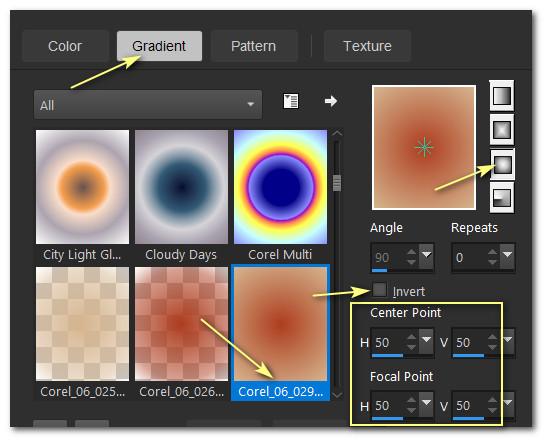Select the Linear gradient style icon
This screenshot has height=438, width=543.
(501, 96)
